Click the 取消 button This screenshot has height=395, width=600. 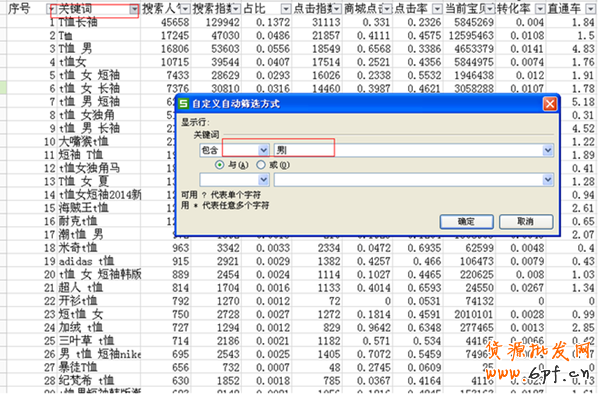(526, 222)
